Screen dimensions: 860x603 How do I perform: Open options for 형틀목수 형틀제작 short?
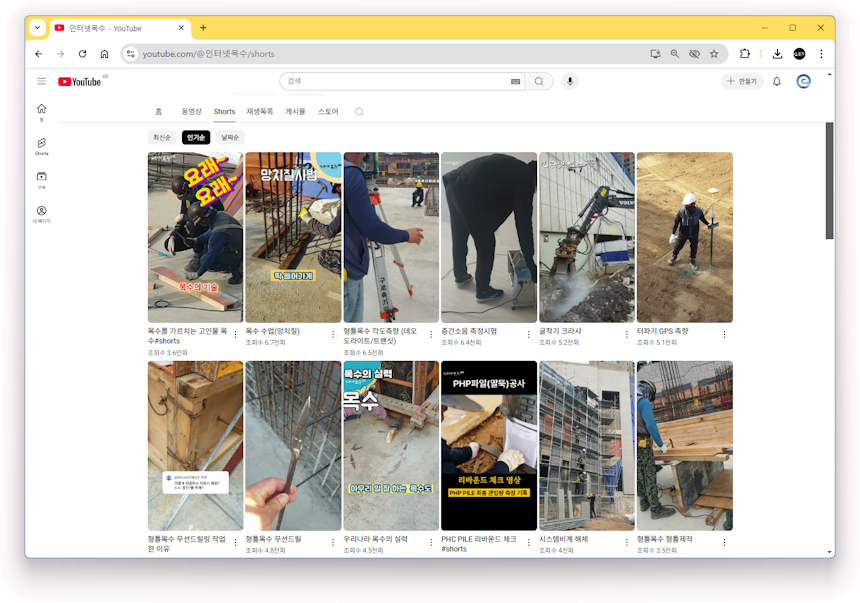click(724, 542)
